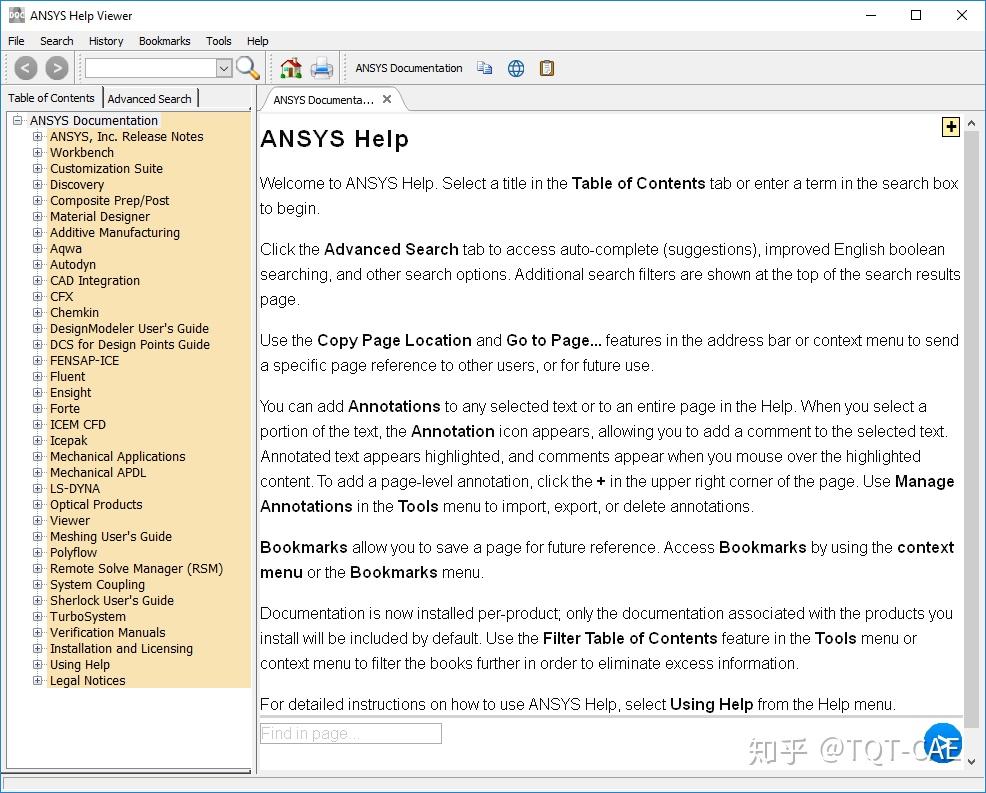Click the clipboard icon in toolbar
This screenshot has width=986, height=793.
546,68
